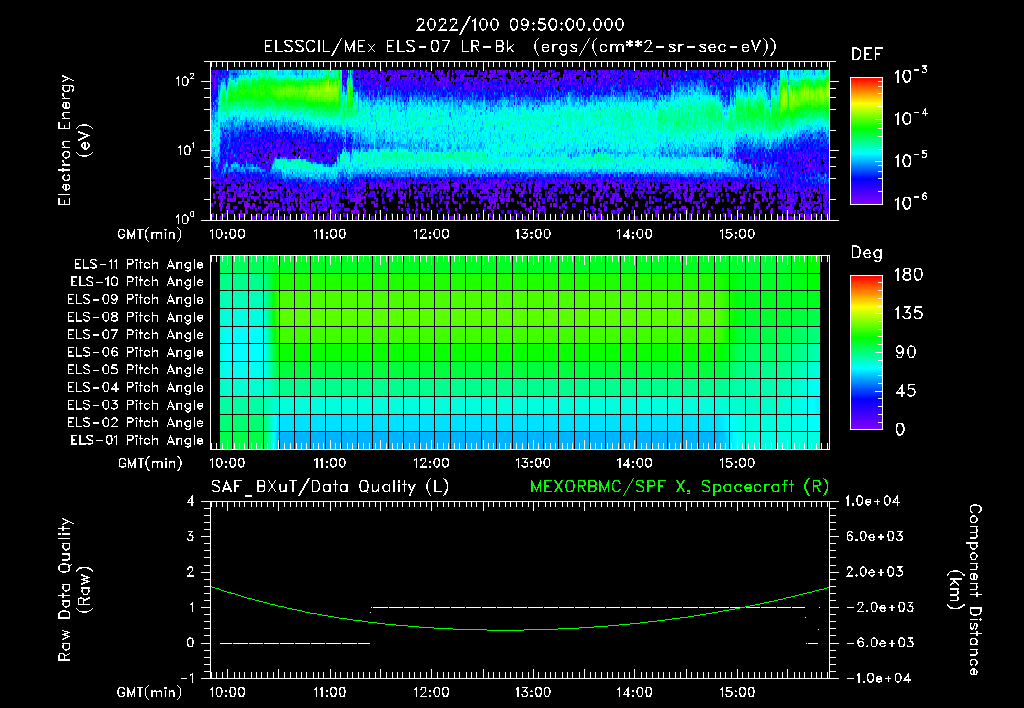Click the ELS-03 Pitch Angle row label
Viewport: 1024px width, 708px height.
coord(136,405)
